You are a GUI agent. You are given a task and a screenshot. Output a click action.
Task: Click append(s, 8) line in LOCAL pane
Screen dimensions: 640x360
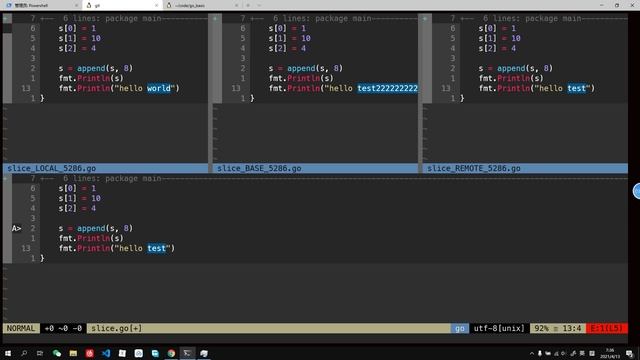click(x=96, y=68)
